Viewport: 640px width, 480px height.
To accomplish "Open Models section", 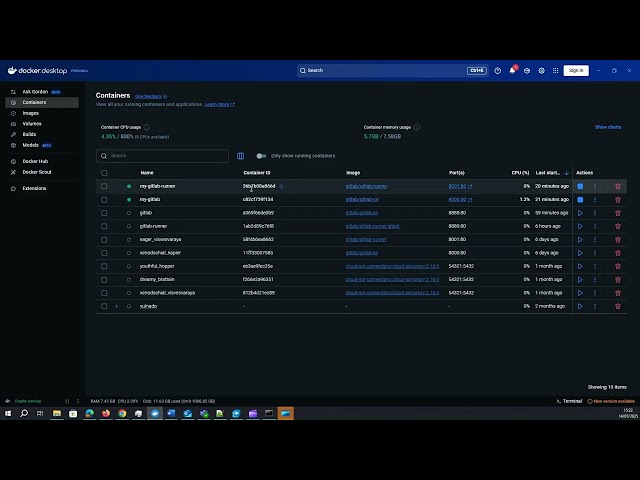I will click(x=42, y=145).
